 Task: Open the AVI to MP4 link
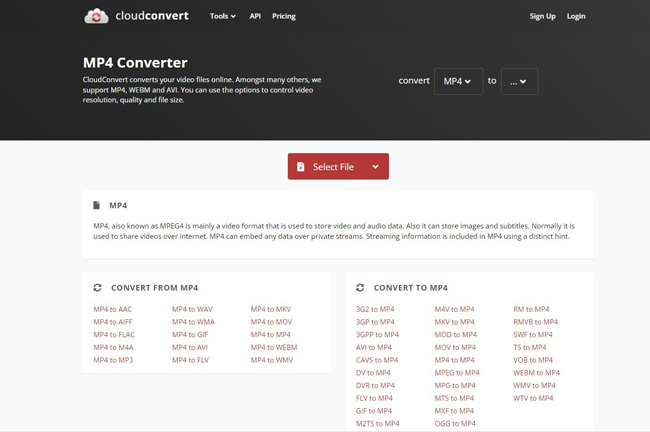coord(374,347)
